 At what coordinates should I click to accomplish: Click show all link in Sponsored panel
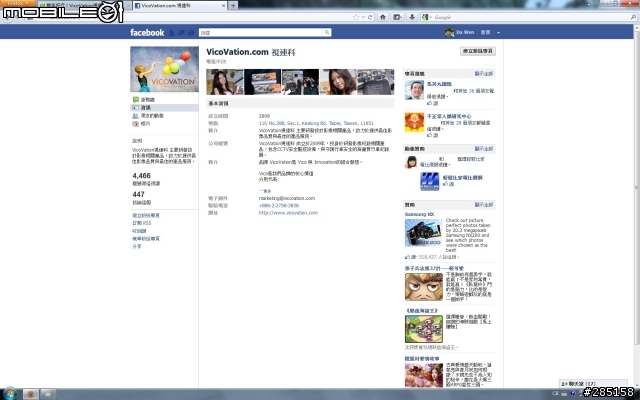click(484, 205)
